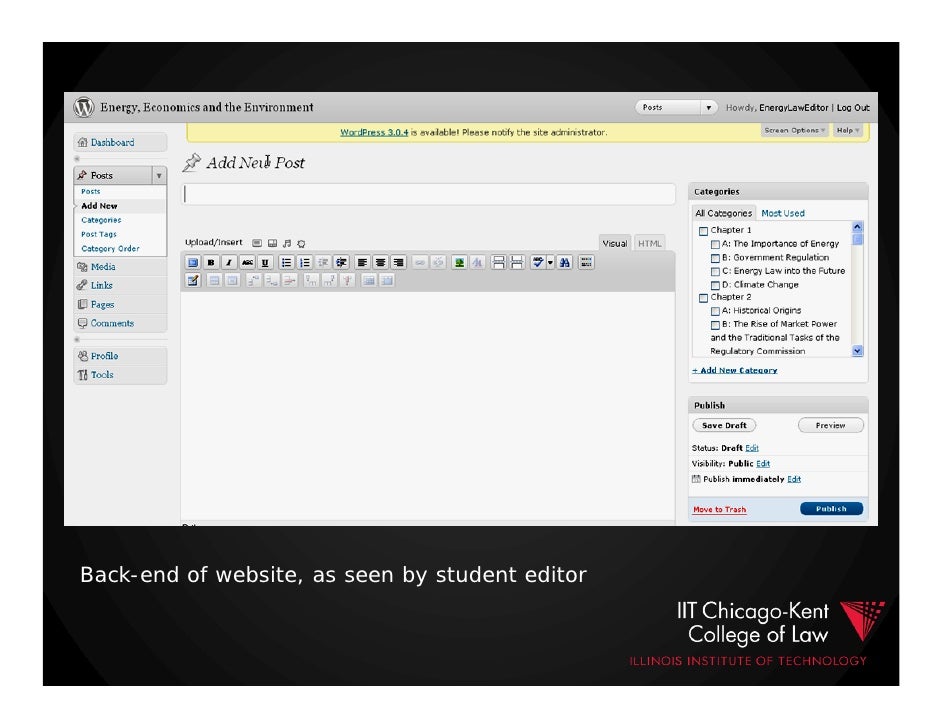Toggle bold formatting in the editor toolbar
Viewport: 942px width, 728px height.
pyautogui.click(x=210, y=262)
